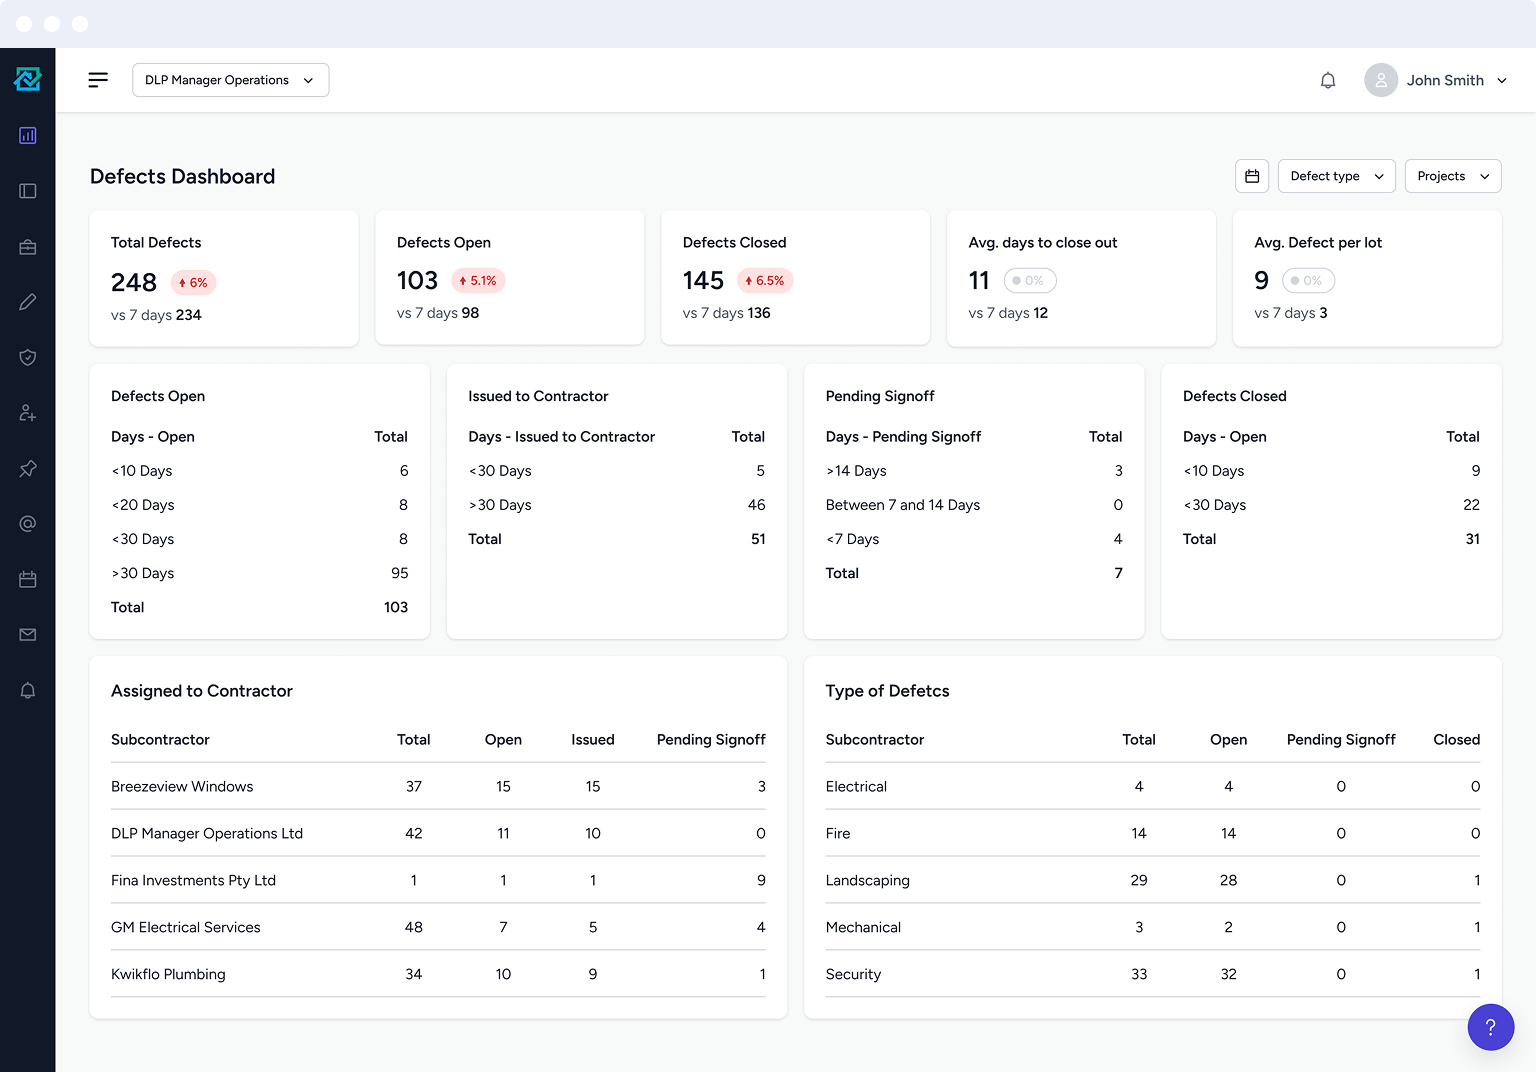
Task: Expand the Projects filter dropdown
Action: click(1452, 175)
